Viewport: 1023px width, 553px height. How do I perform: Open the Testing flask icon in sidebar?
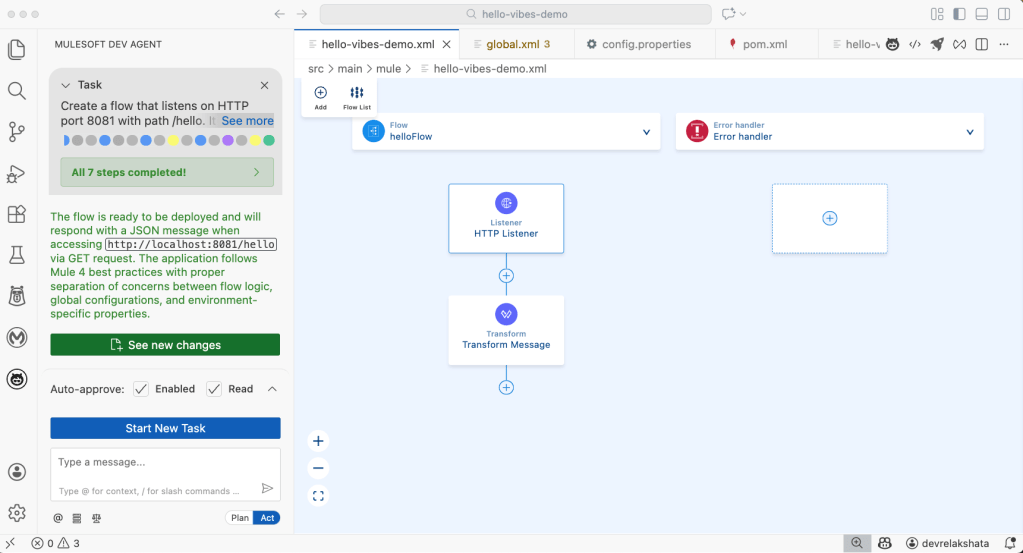click(16, 255)
